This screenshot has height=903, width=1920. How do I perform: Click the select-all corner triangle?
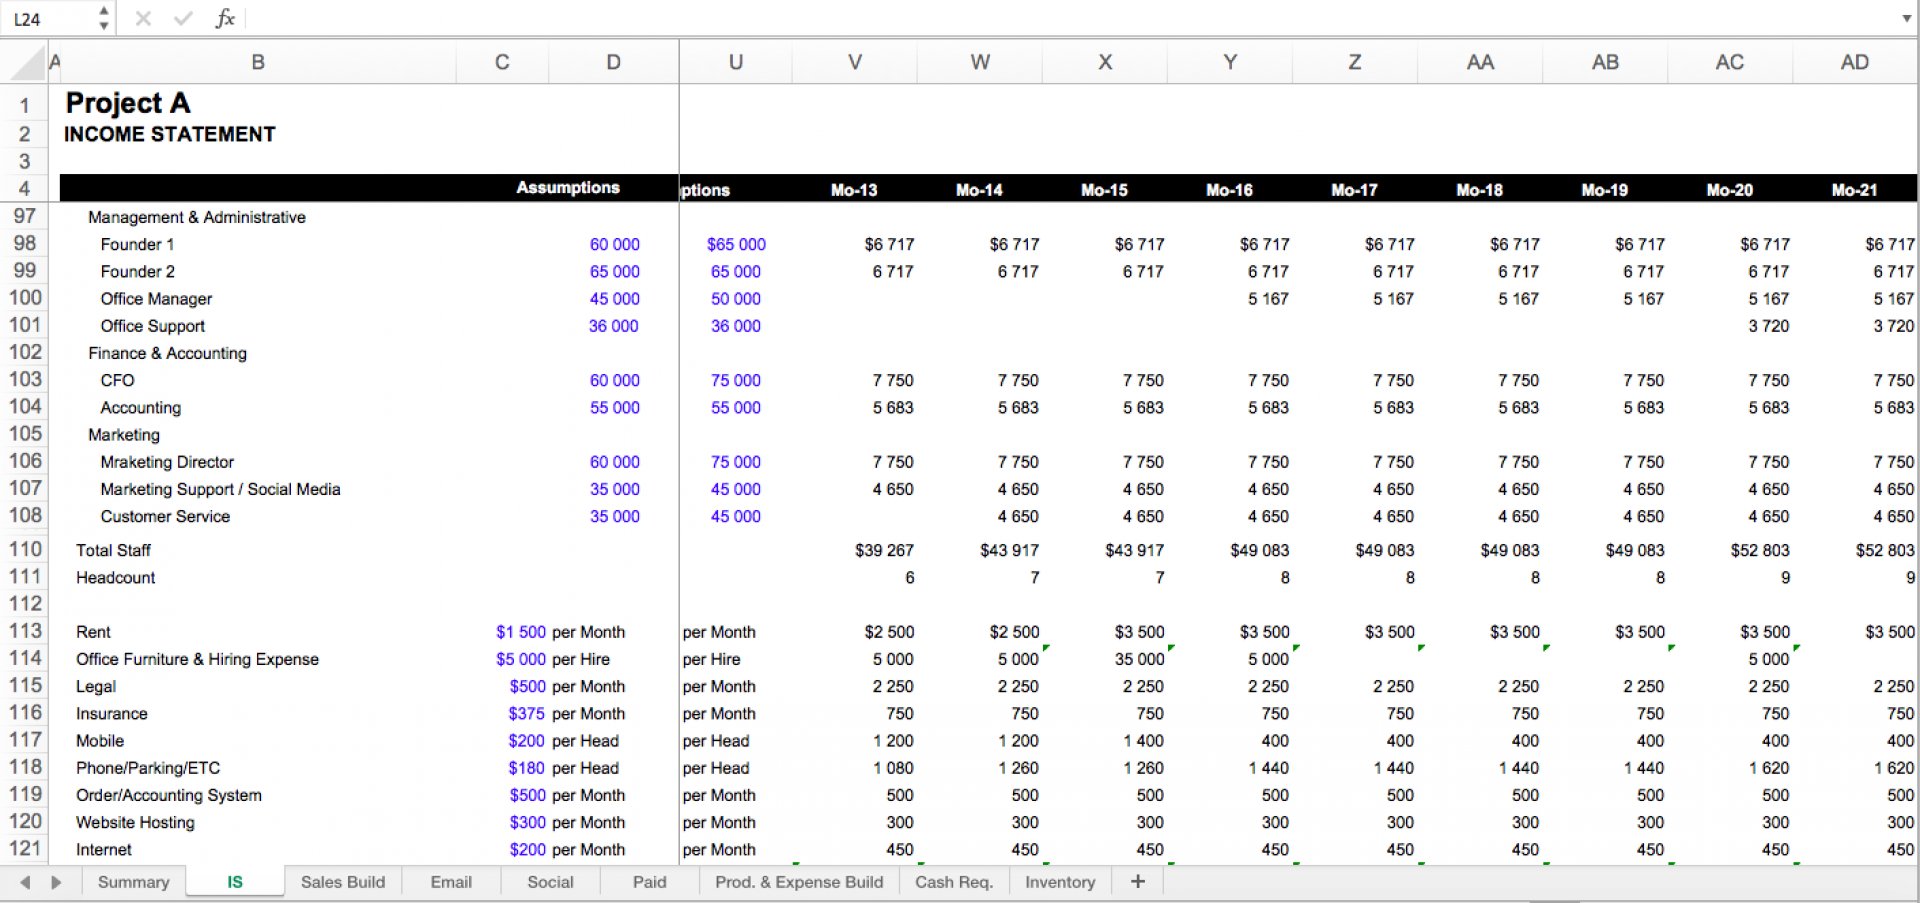29,62
